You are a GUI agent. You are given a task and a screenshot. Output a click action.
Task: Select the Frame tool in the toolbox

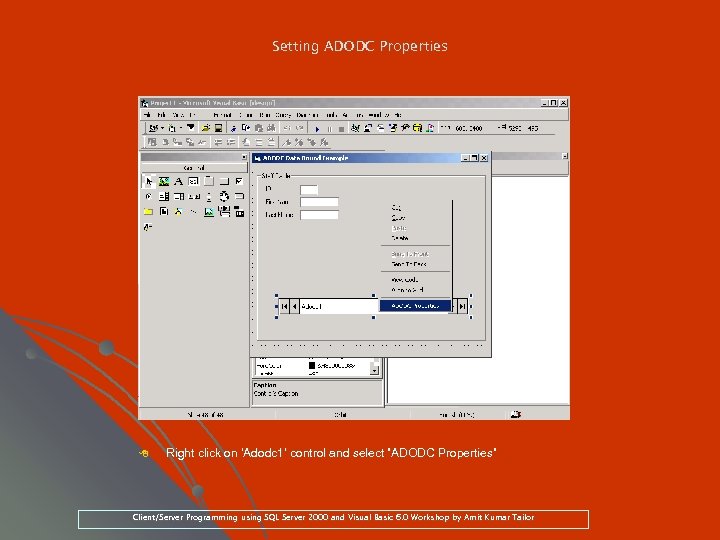209,181
